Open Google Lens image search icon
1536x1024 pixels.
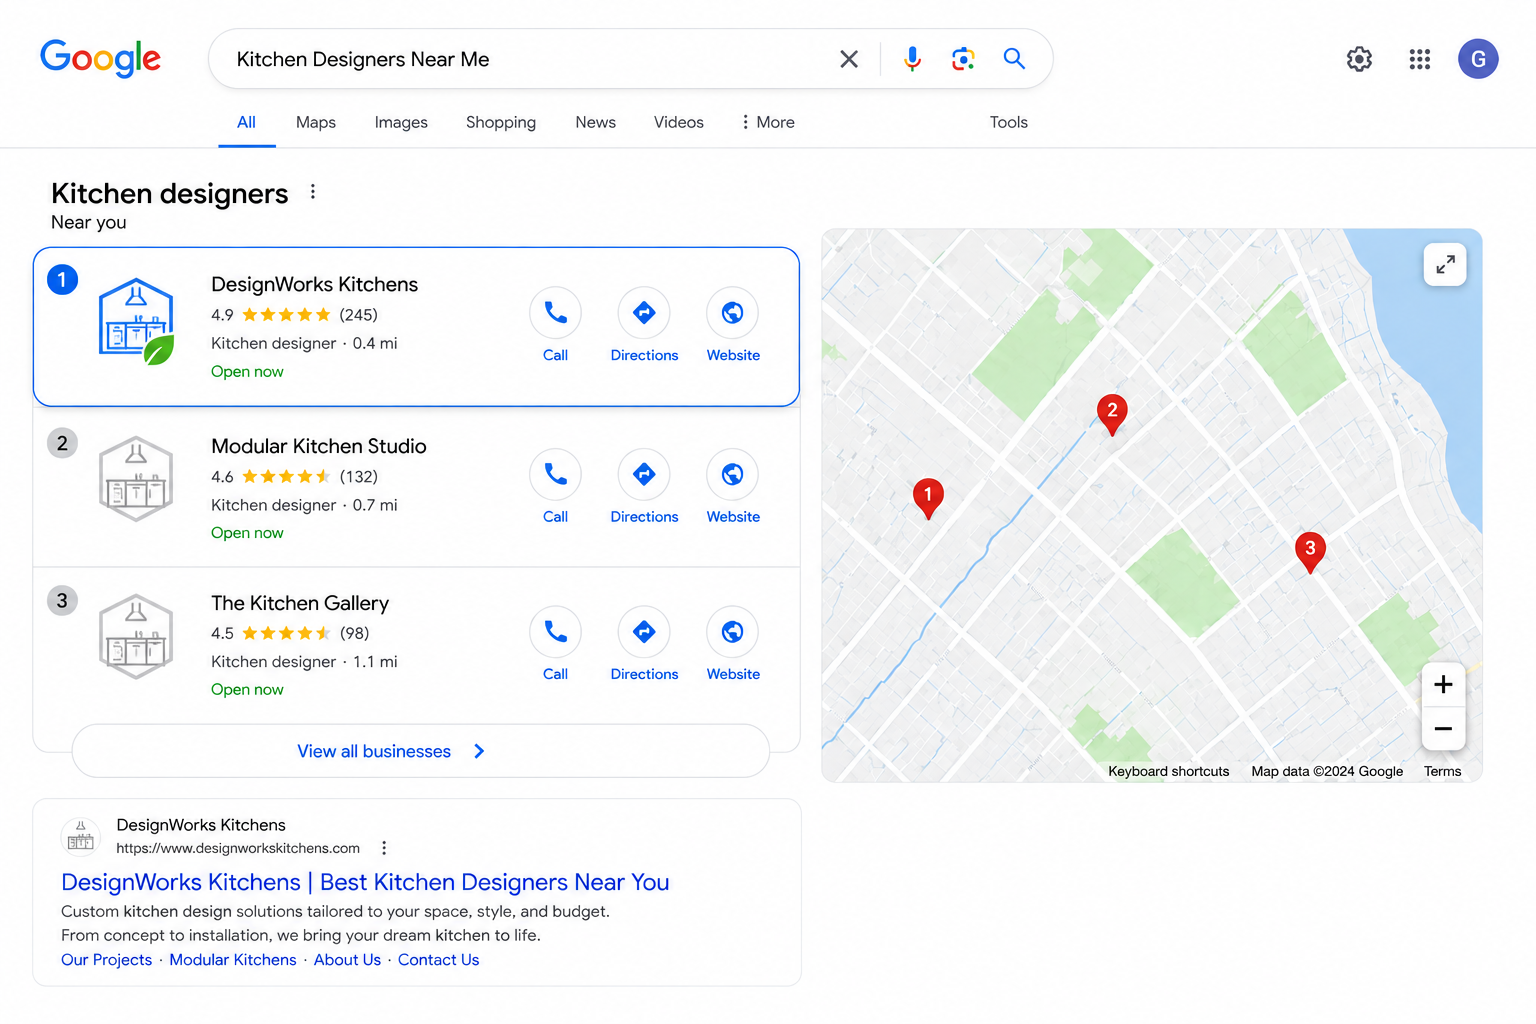[x=963, y=59]
